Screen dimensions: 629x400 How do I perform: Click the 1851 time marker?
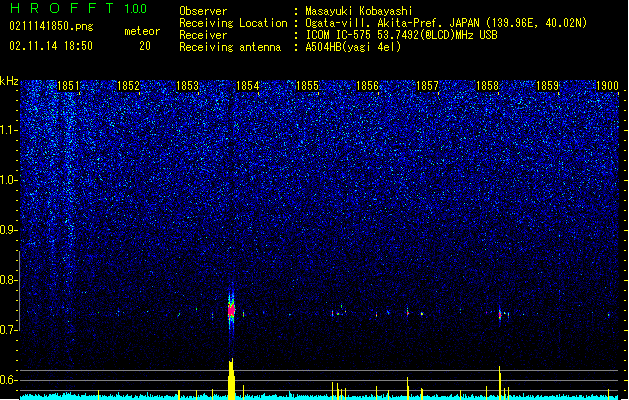(x=68, y=86)
